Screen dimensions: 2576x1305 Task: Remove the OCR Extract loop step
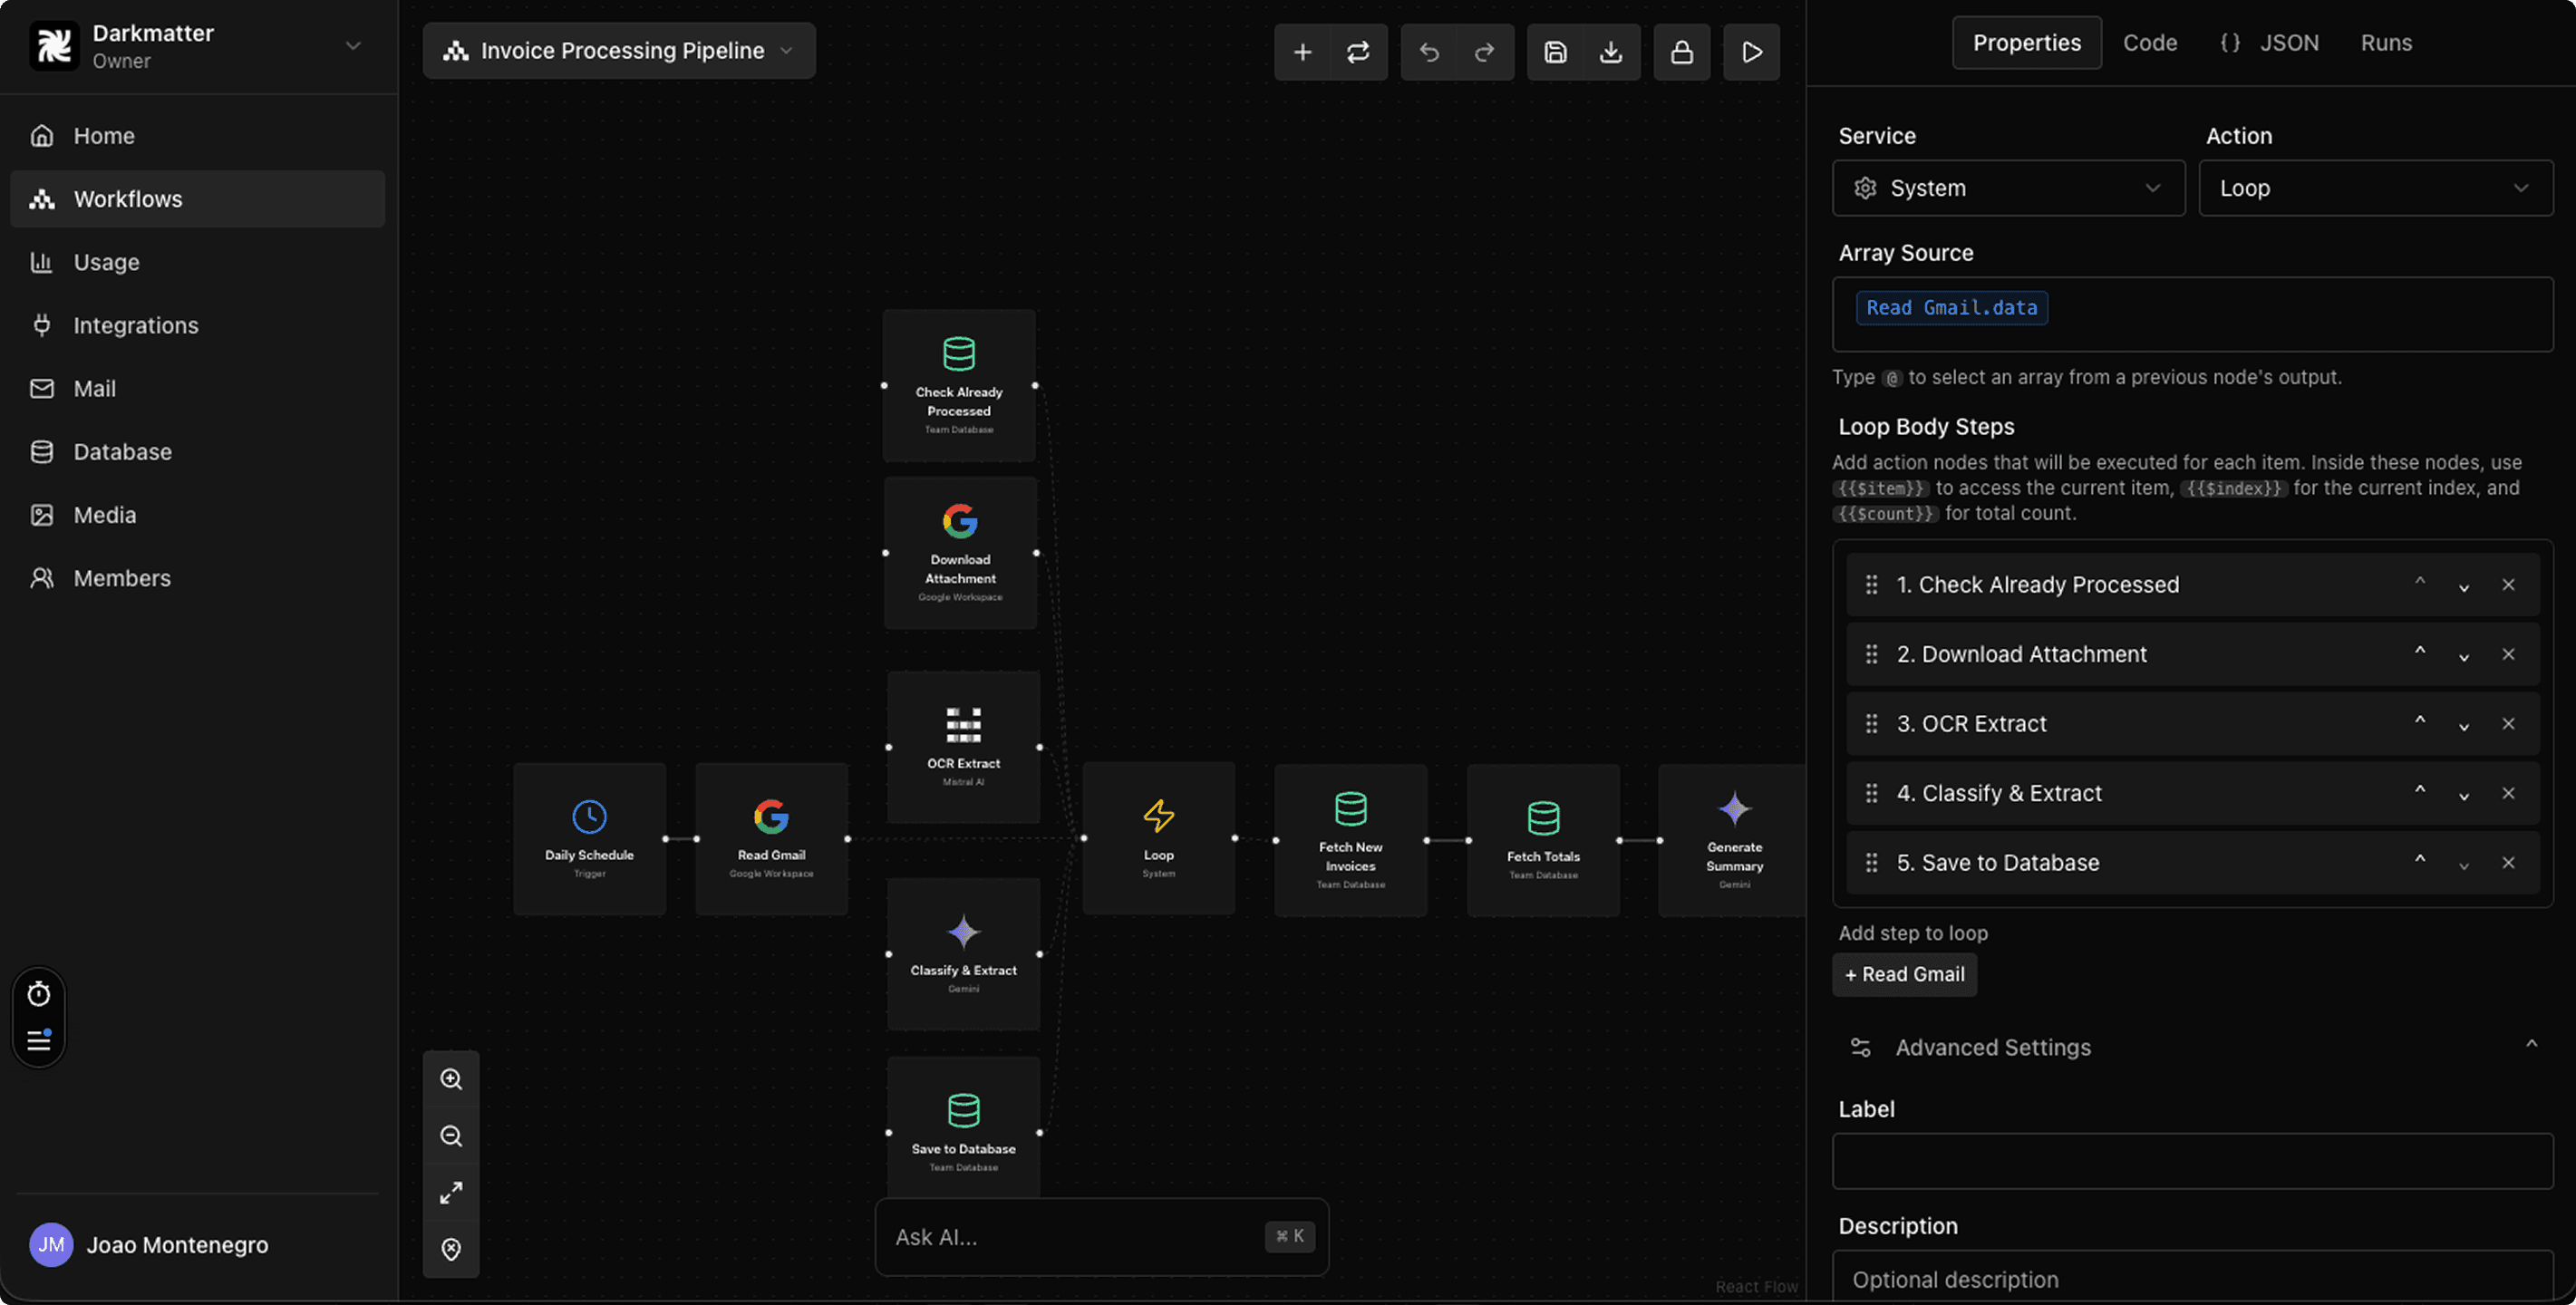tap(2509, 723)
